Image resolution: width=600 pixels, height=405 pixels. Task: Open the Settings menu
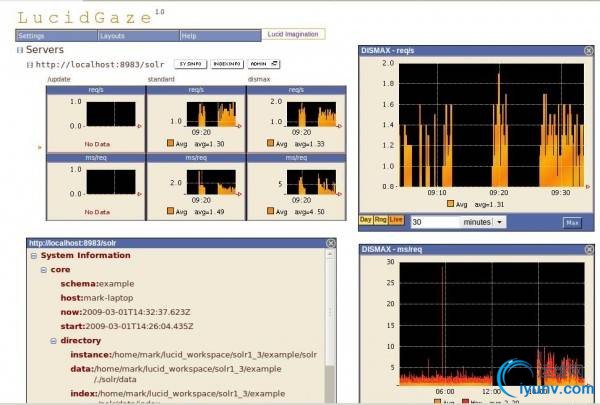click(x=56, y=36)
